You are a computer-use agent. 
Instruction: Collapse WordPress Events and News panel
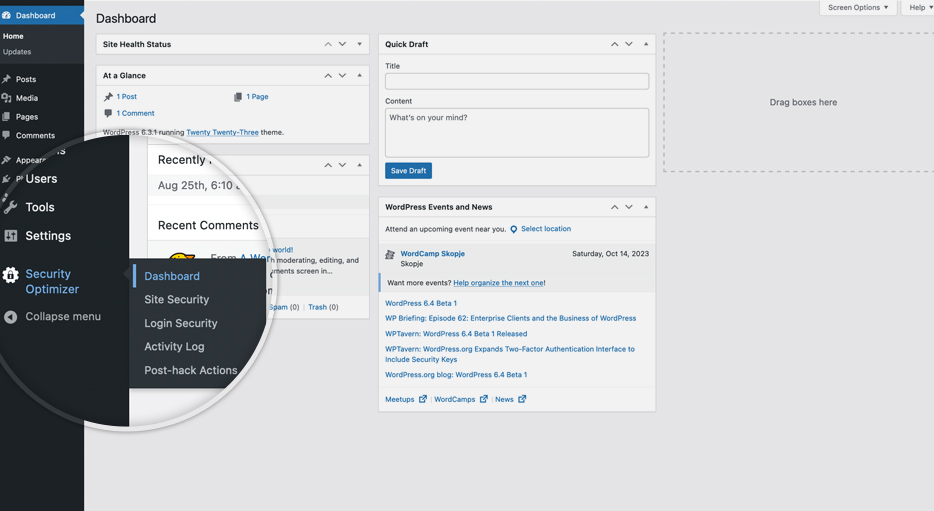click(x=646, y=207)
